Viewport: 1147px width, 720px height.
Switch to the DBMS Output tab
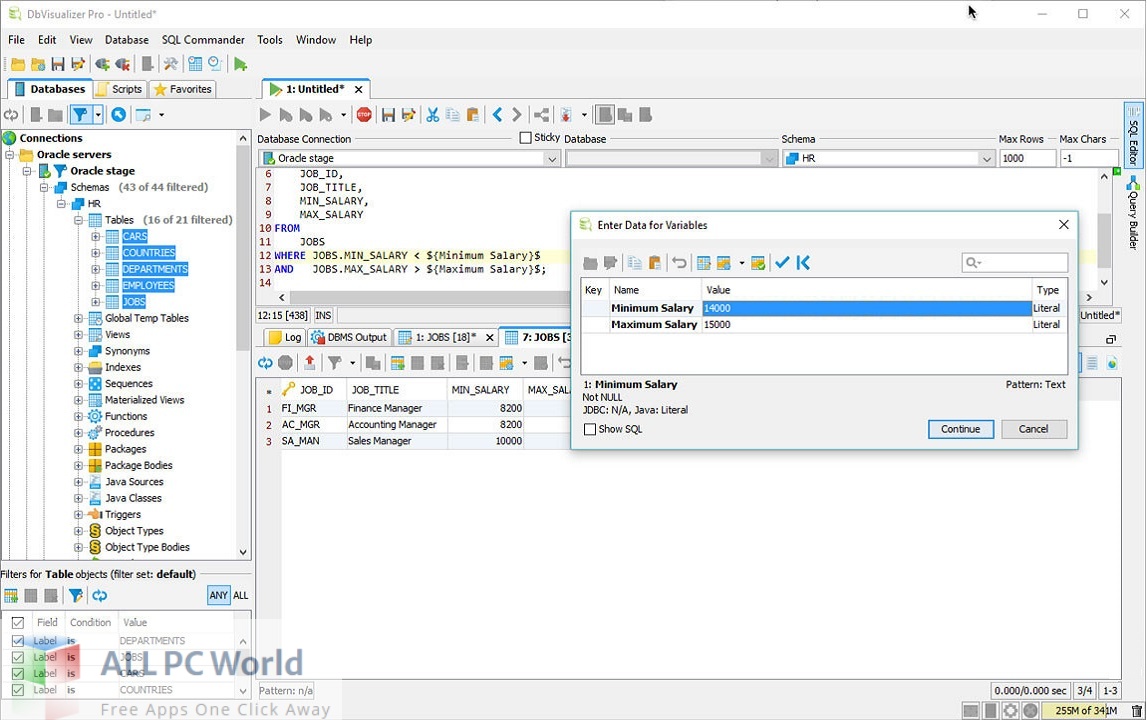pos(349,337)
